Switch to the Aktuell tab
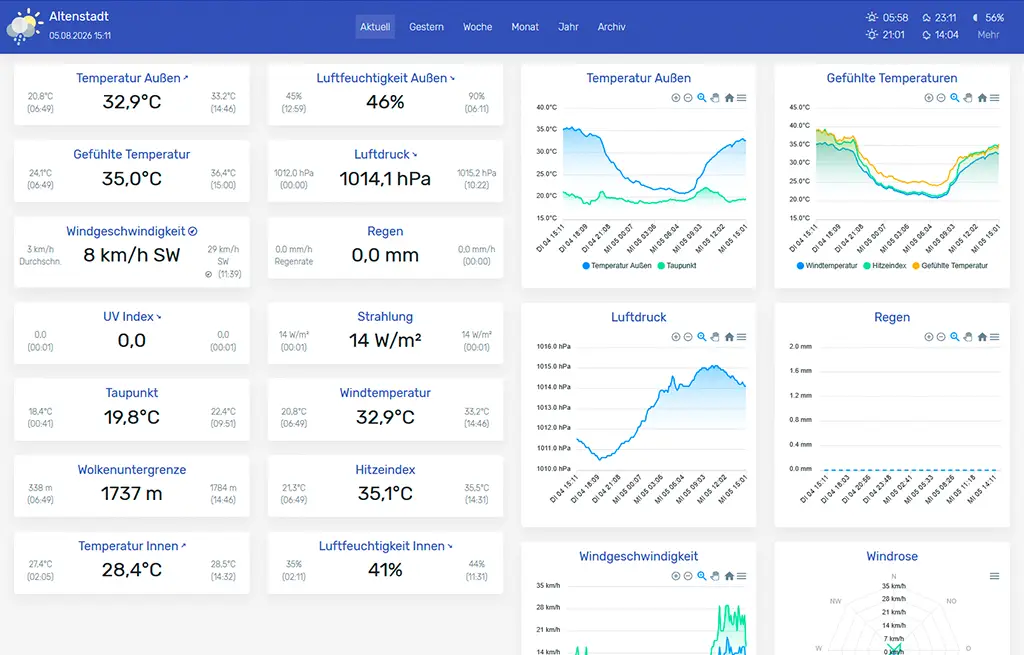Viewport: 1024px width, 655px height. tap(375, 27)
